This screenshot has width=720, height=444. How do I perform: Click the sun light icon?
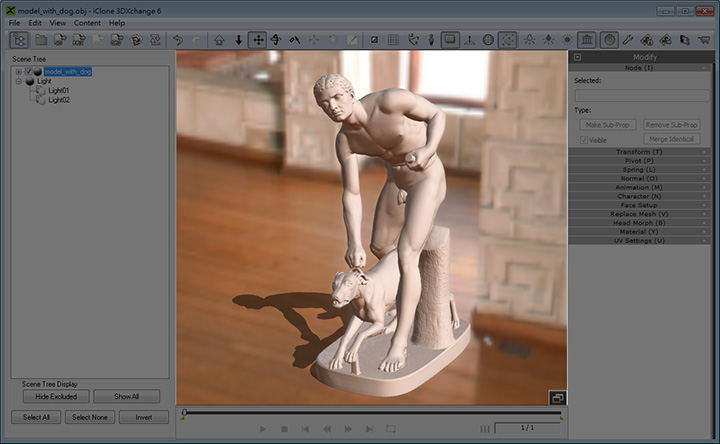[568, 40]
